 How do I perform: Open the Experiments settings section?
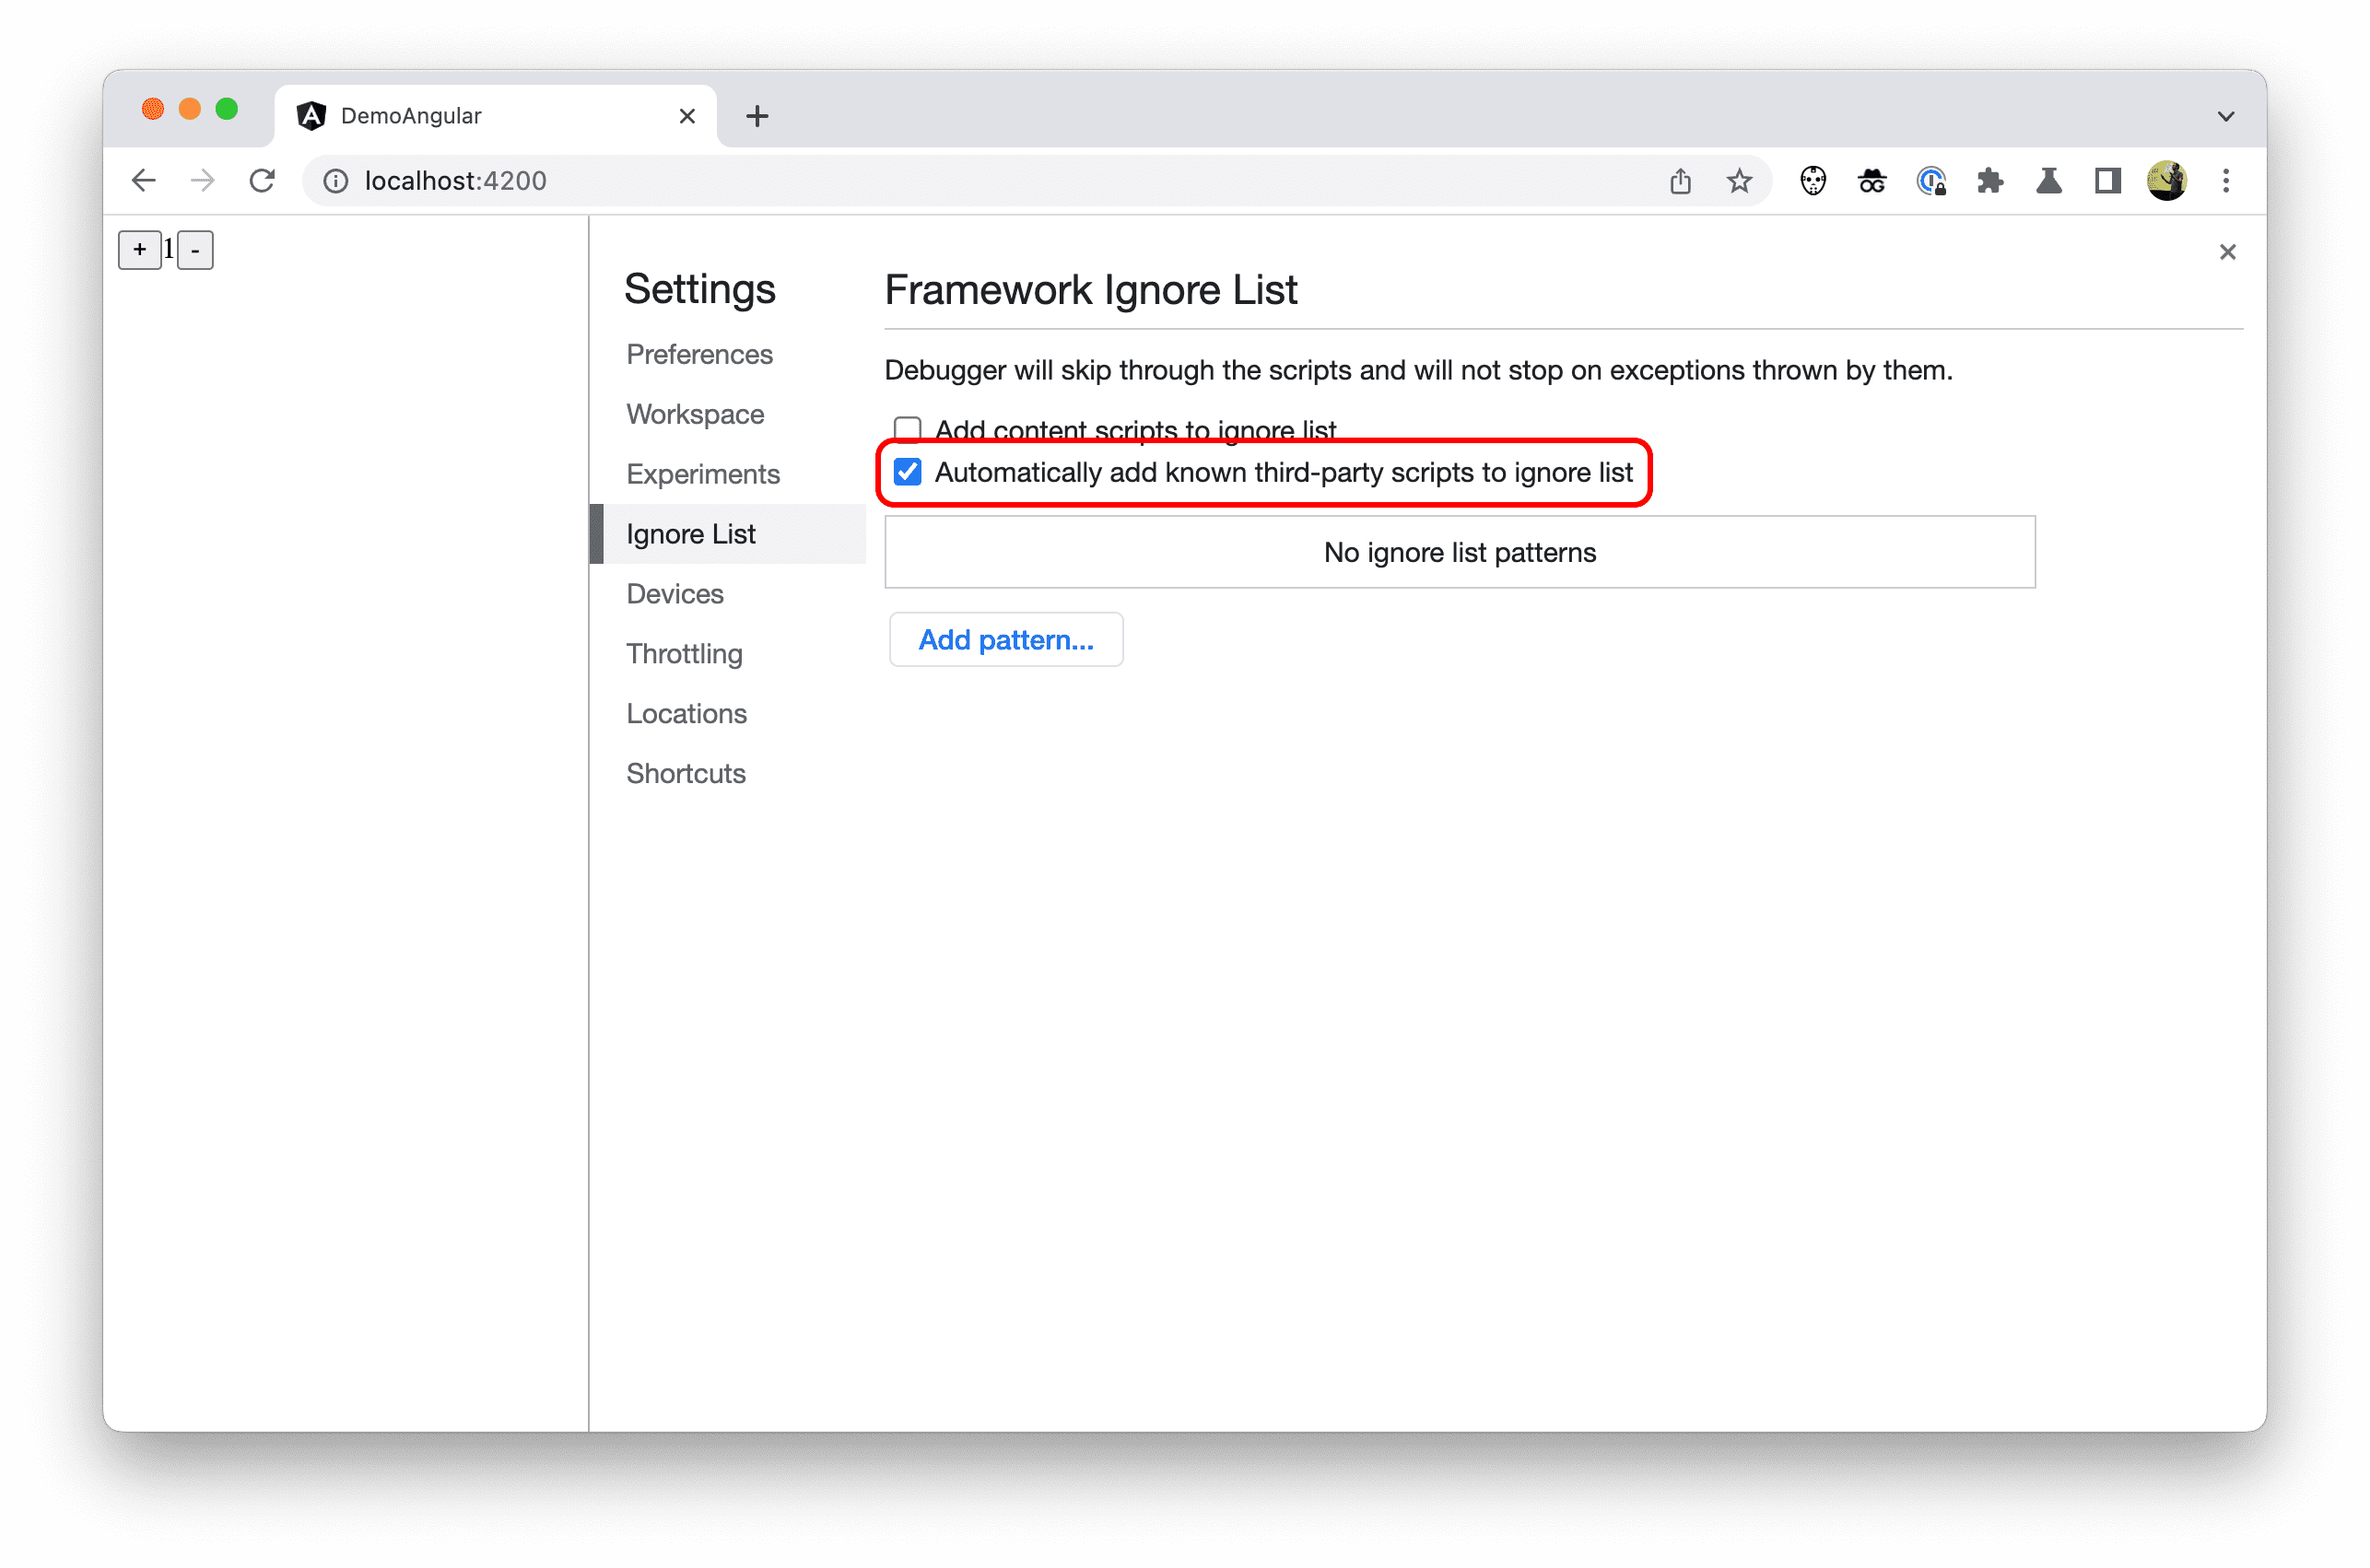[x=702, y=473]
